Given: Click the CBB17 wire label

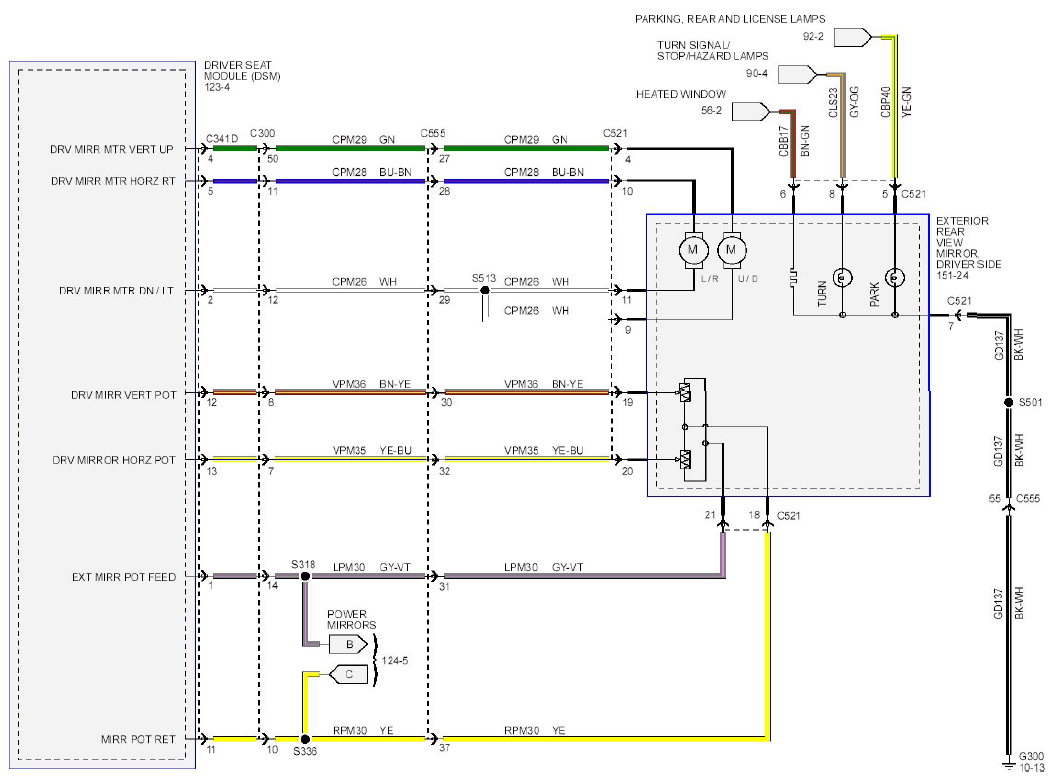Looking at the screenshot, I should pyautogui.click(x=784, y=142).
